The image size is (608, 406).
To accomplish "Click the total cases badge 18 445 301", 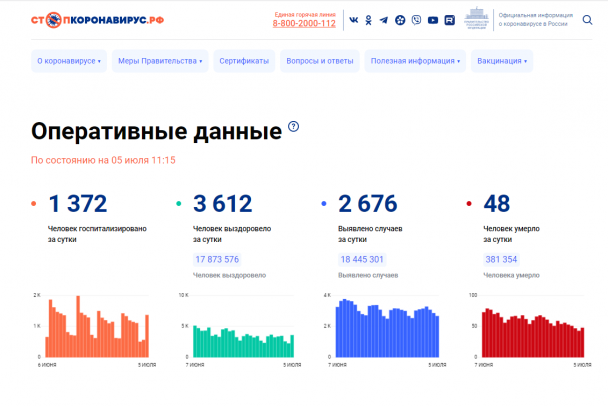I will click(362, 259).
